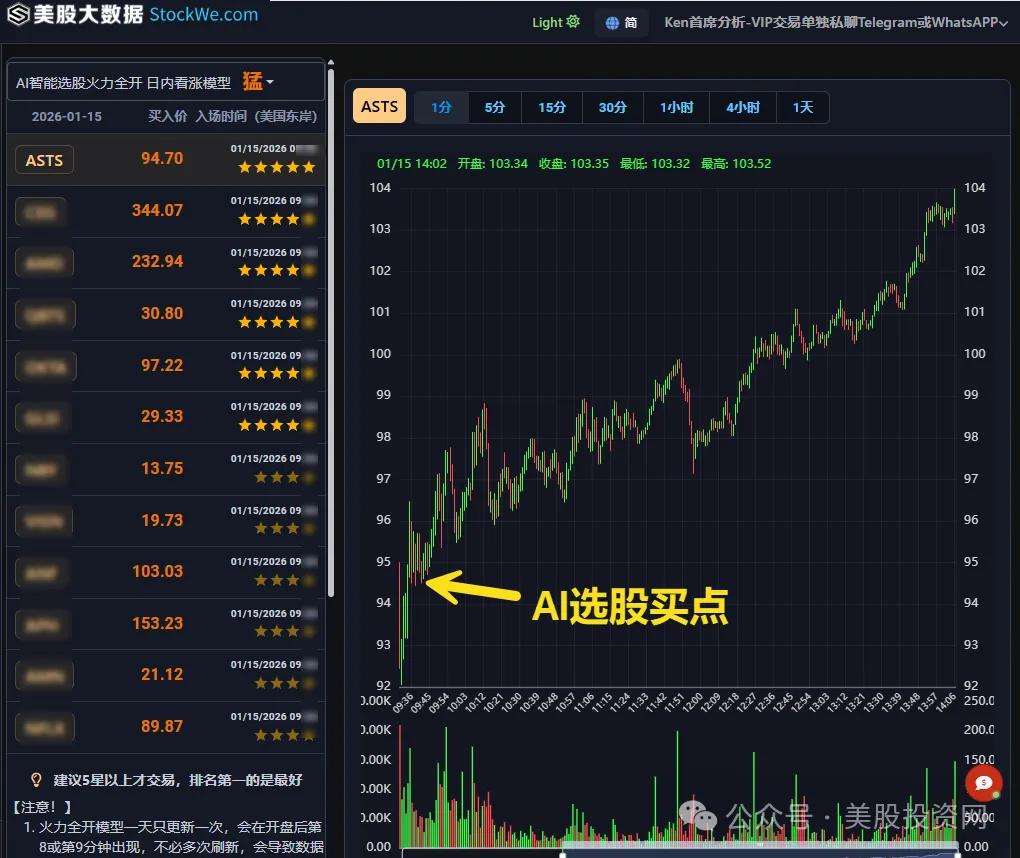The image size is (1020, 858).
Task: Switch to the 30分 timeframe tab
Action: (612, 107)
